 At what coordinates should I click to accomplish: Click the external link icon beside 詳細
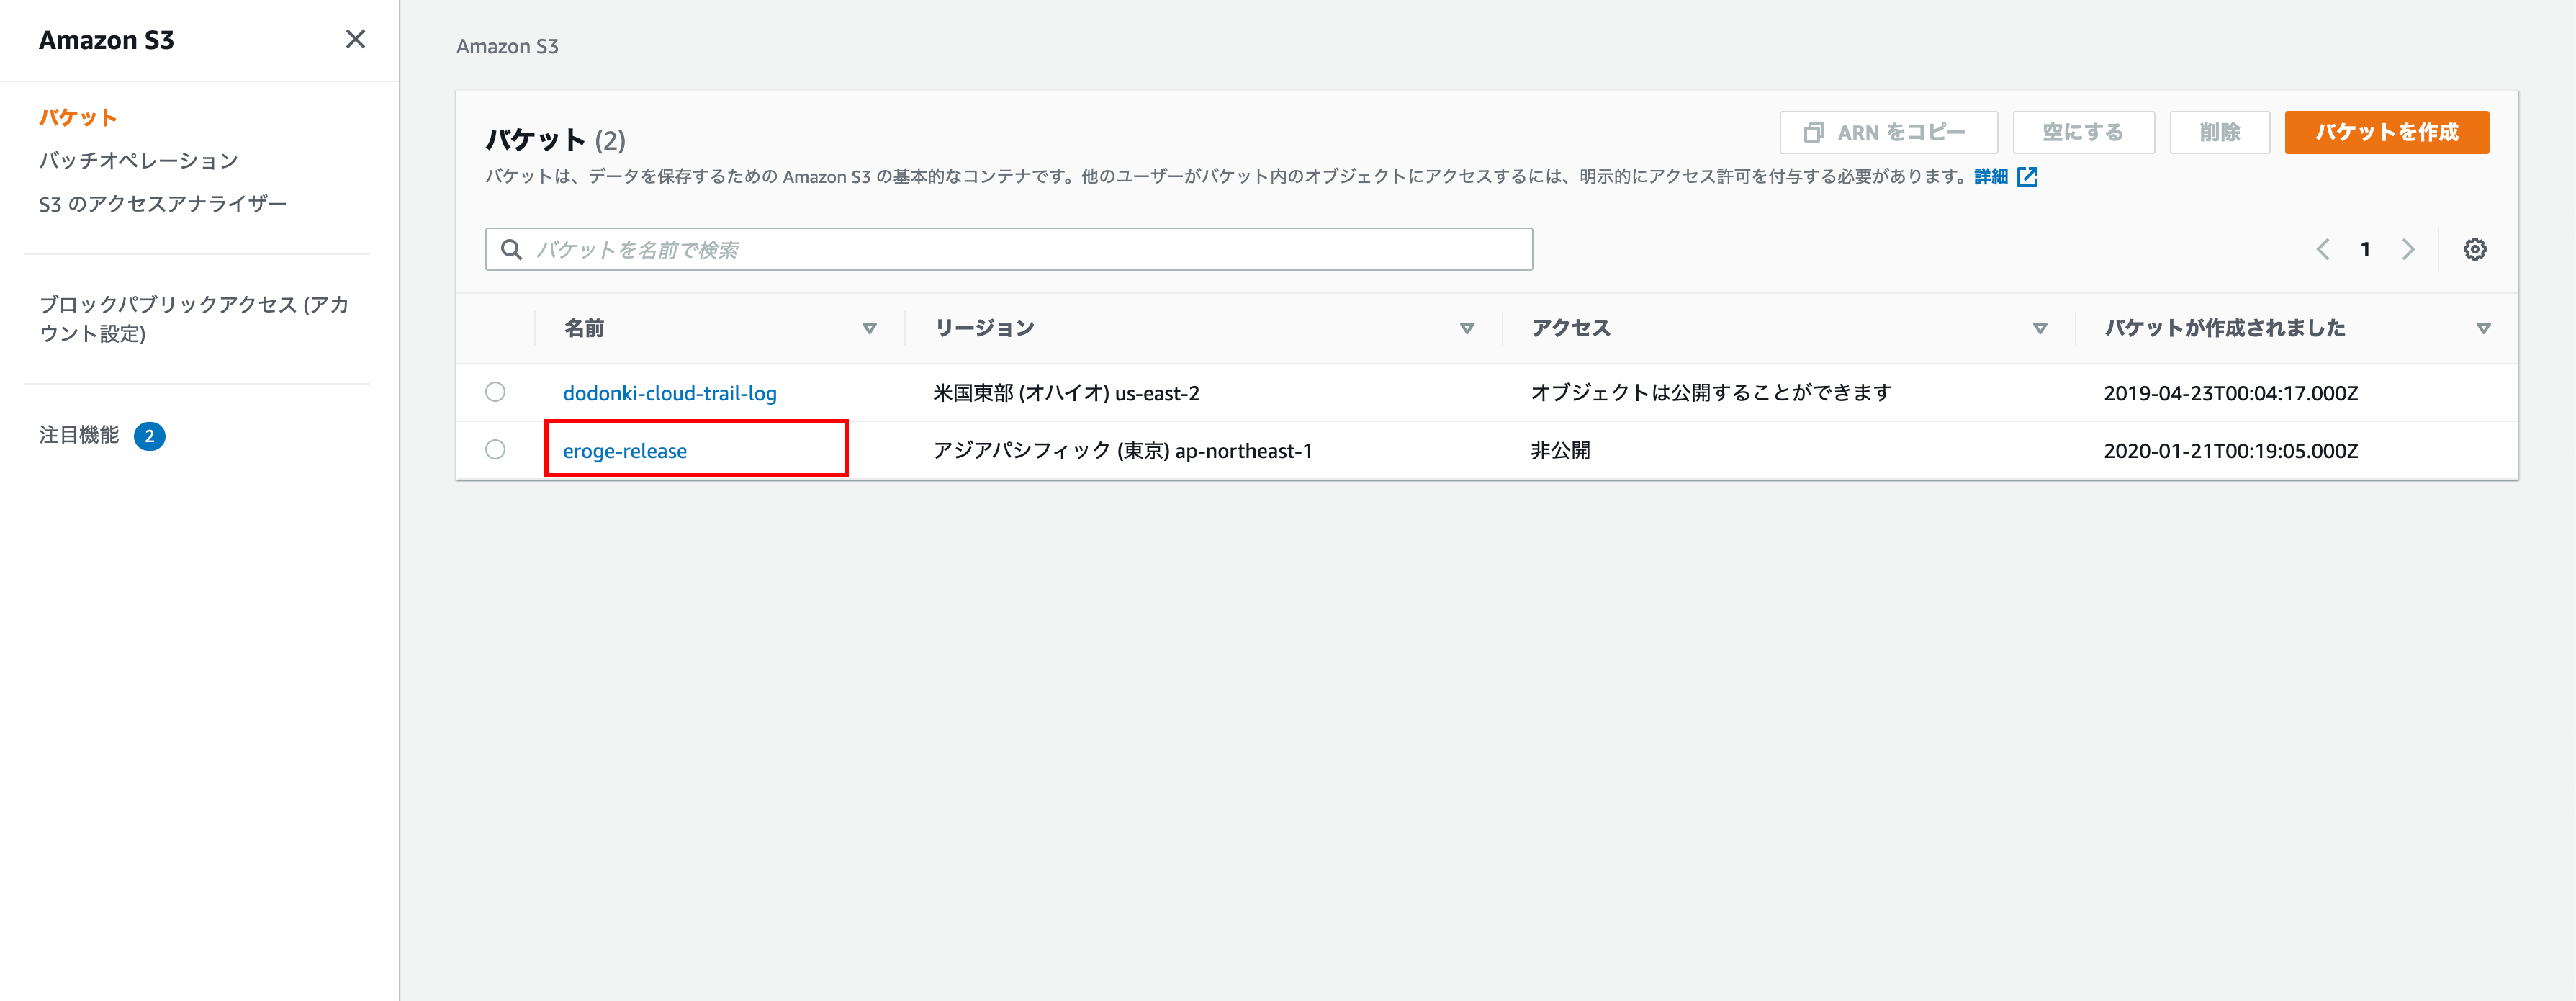pyautogui.click(x=2027, y=177)
